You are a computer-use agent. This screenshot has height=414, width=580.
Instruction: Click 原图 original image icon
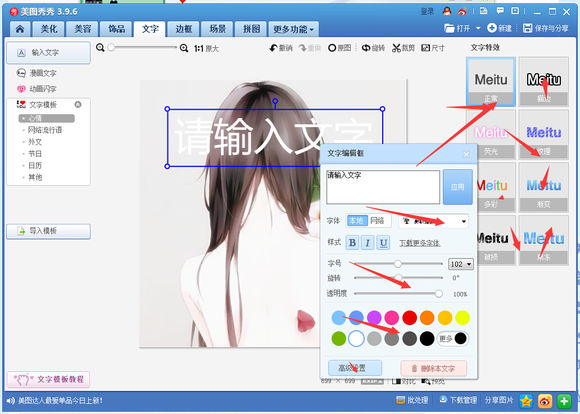(332, 48)
